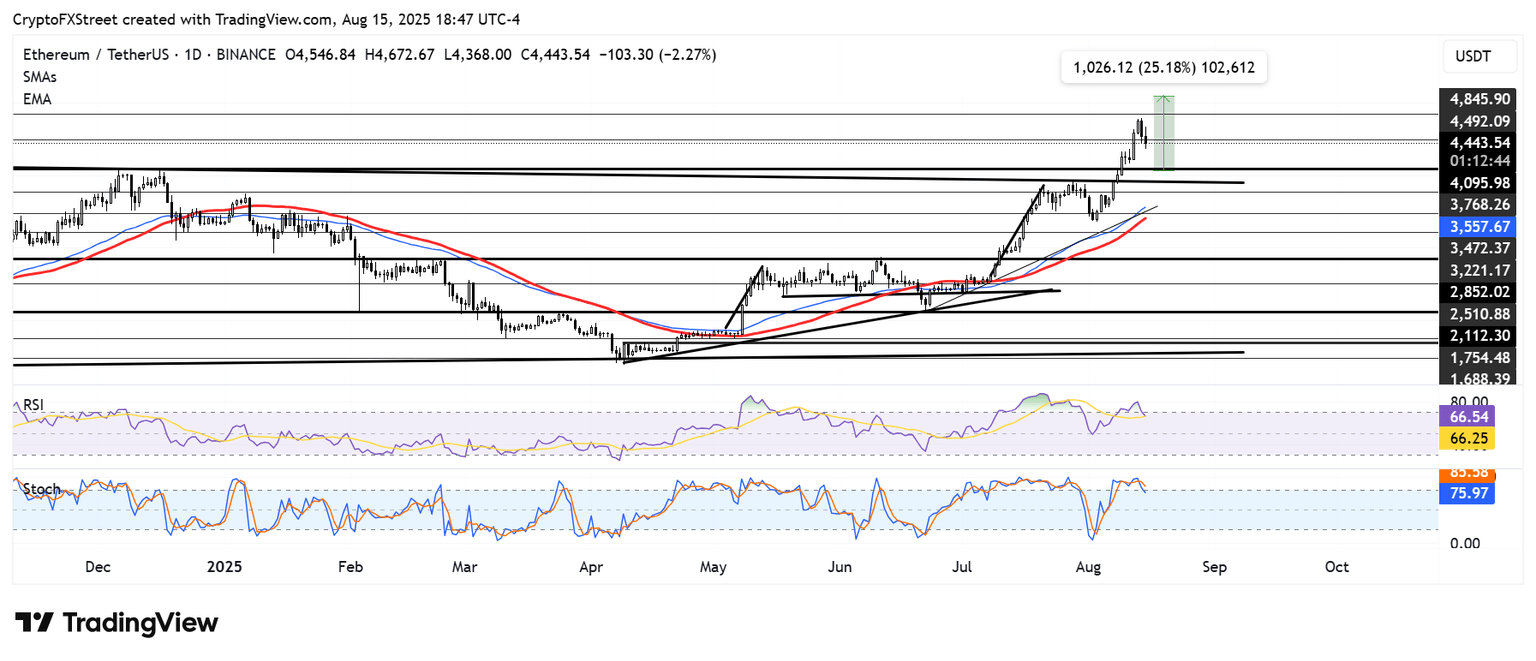
Task: Click the TradingView wordmark text
Action: [140, 623]
